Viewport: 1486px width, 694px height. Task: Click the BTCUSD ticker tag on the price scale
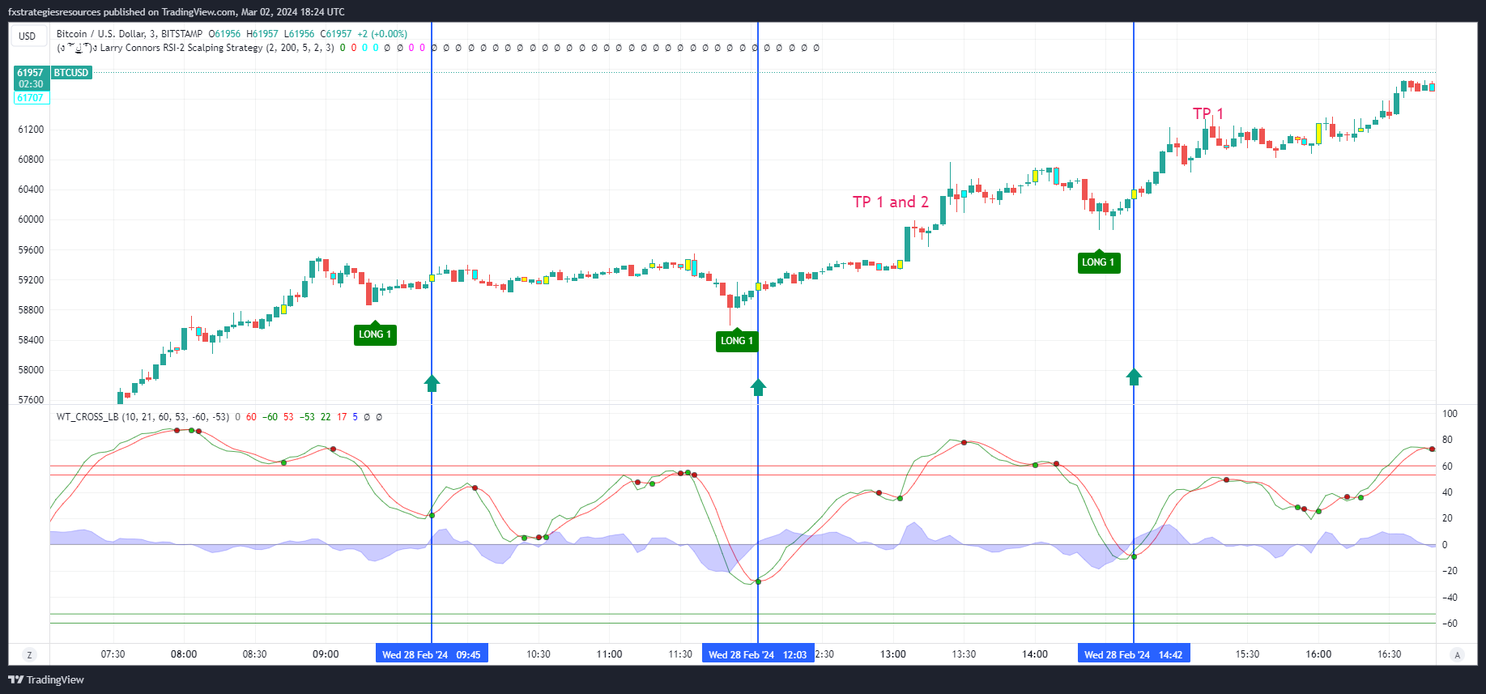[x=72, y=72]
